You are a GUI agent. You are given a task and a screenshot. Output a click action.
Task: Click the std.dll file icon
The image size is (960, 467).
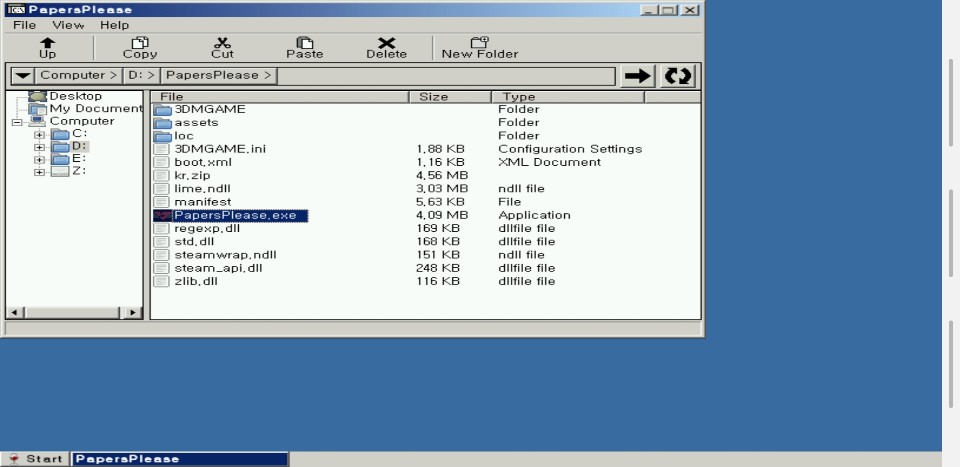[161, 242]
